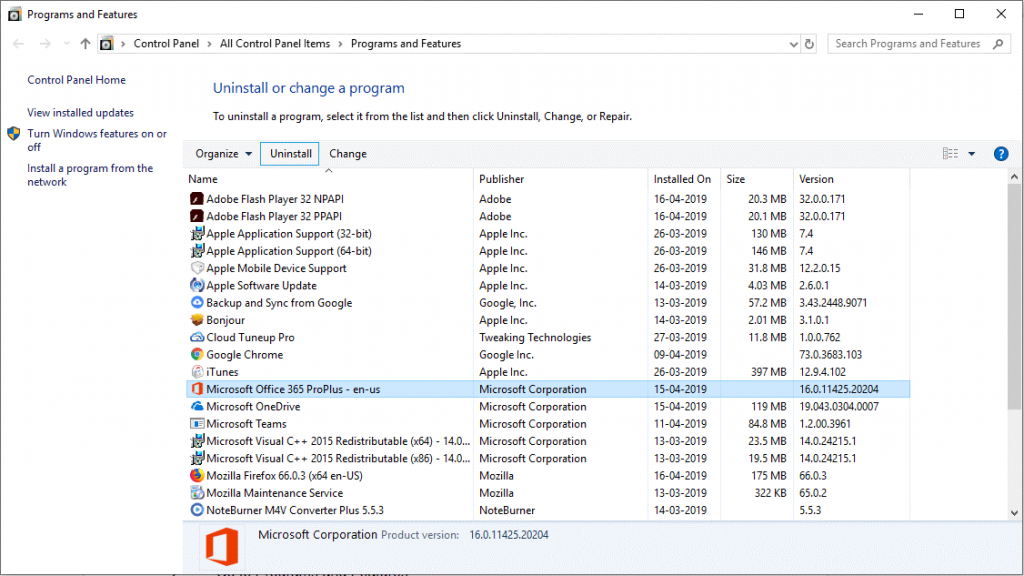Click the Control Panel breadcrumb

(166, 44)
